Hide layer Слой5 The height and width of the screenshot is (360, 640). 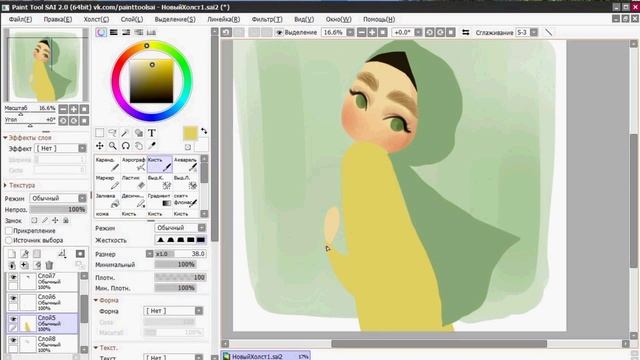(13, 319)
